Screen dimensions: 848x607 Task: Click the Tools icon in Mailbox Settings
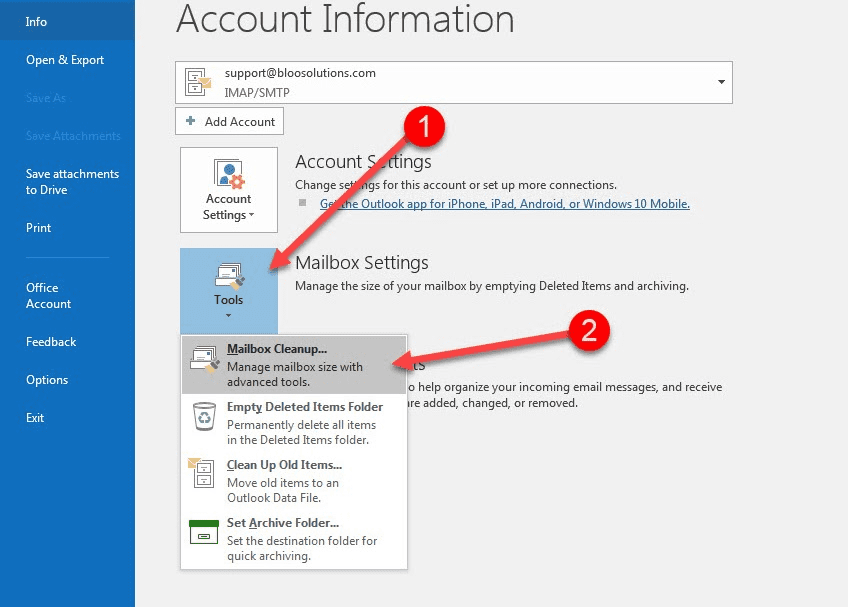[228, 275]
